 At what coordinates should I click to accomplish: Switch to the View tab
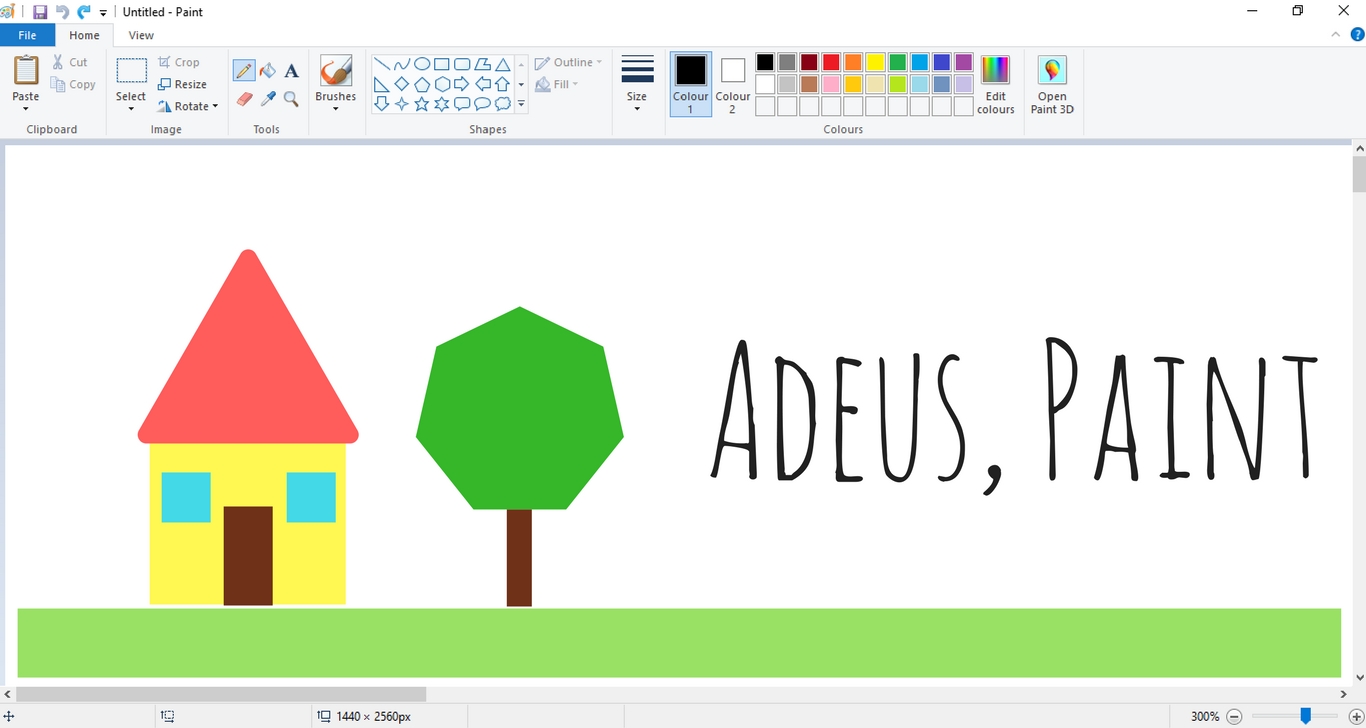[x=141, y=35]
